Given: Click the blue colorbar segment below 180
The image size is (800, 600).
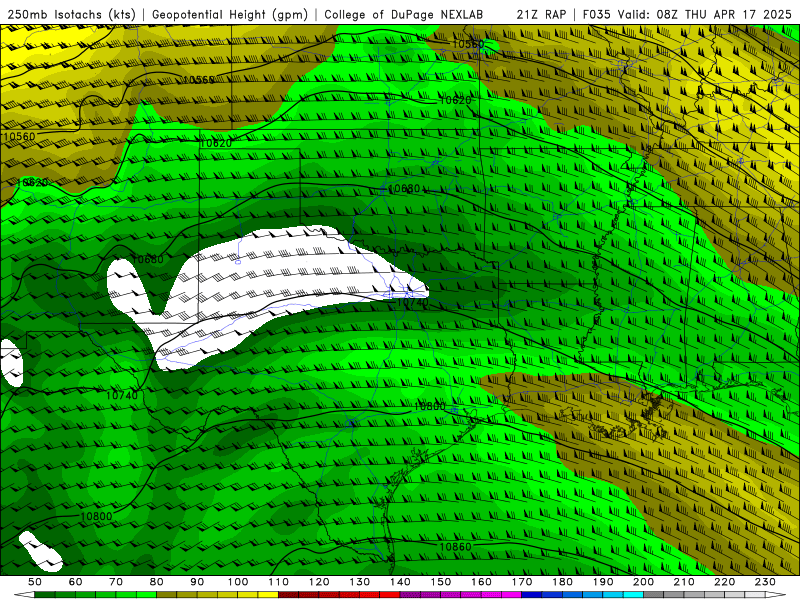Looking at the screenshot, I should (x=572, y=595).
